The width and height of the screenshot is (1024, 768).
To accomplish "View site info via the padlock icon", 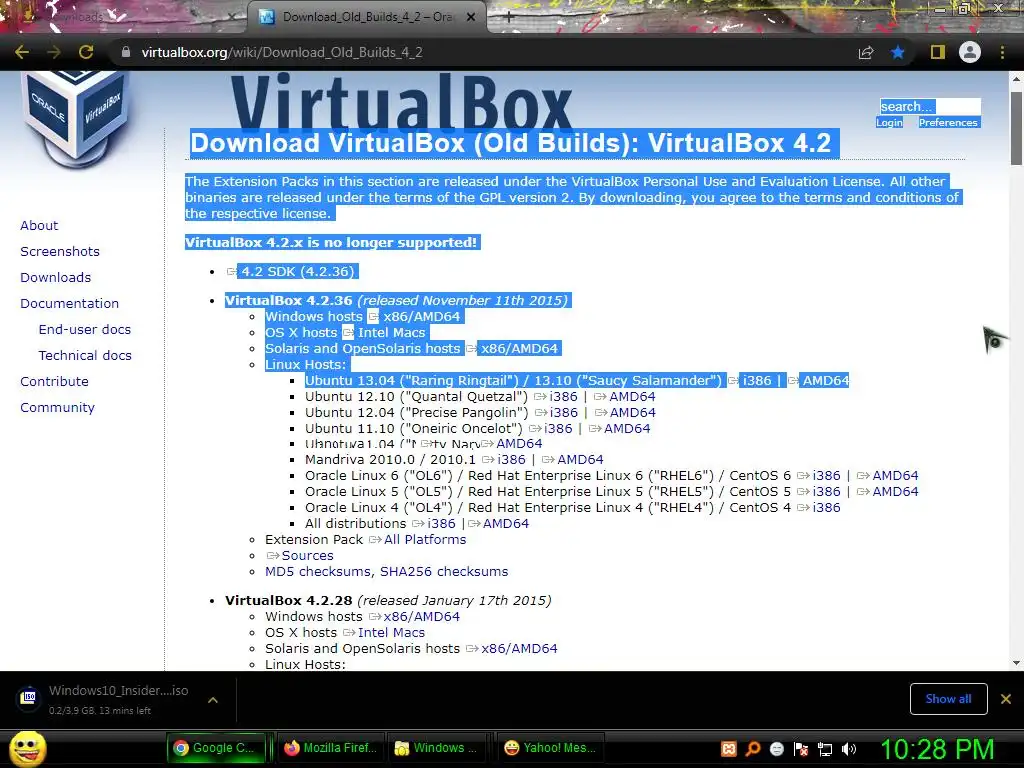I will (126, 52).
